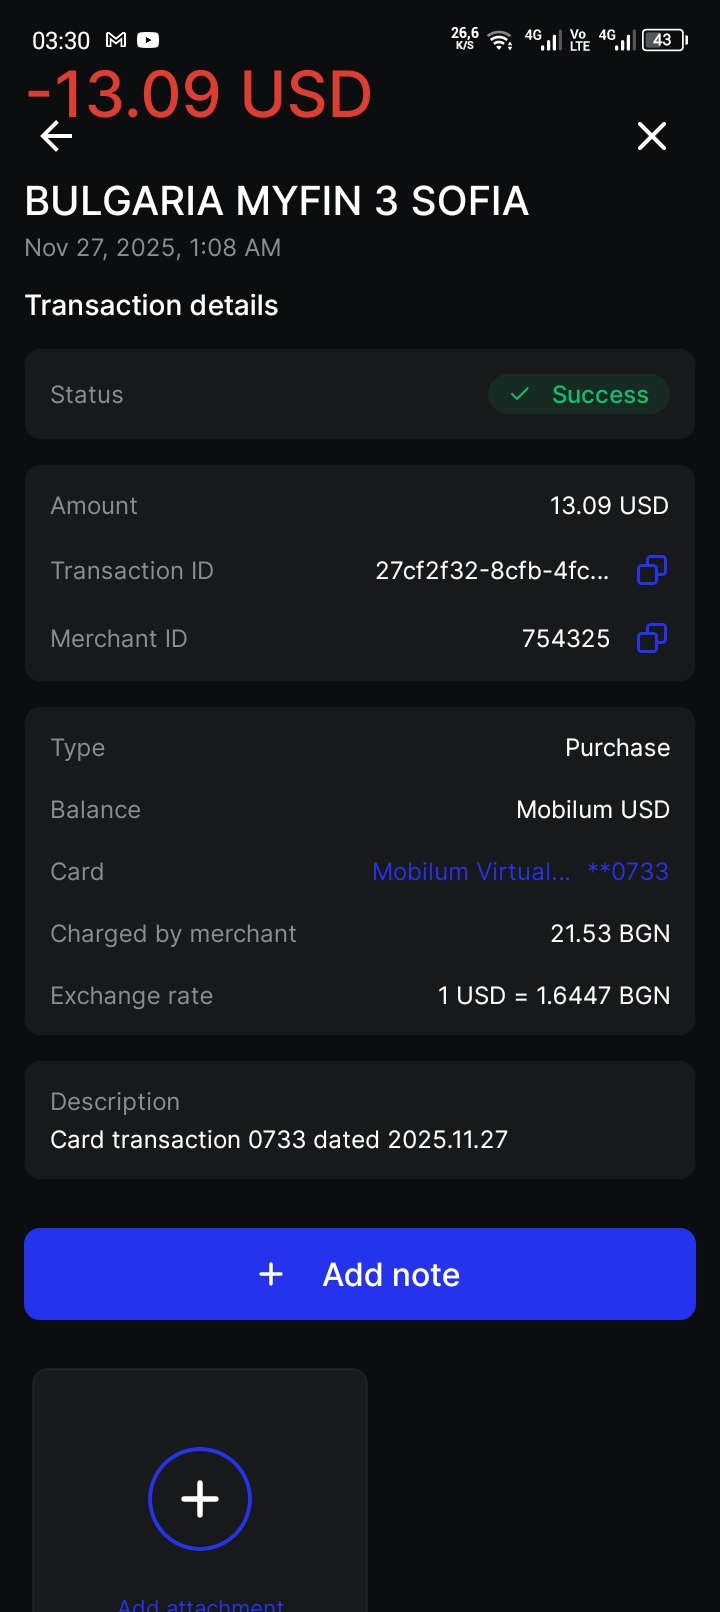Tap the Description card transaction text
The image size is (720, 1612).
279,1140
